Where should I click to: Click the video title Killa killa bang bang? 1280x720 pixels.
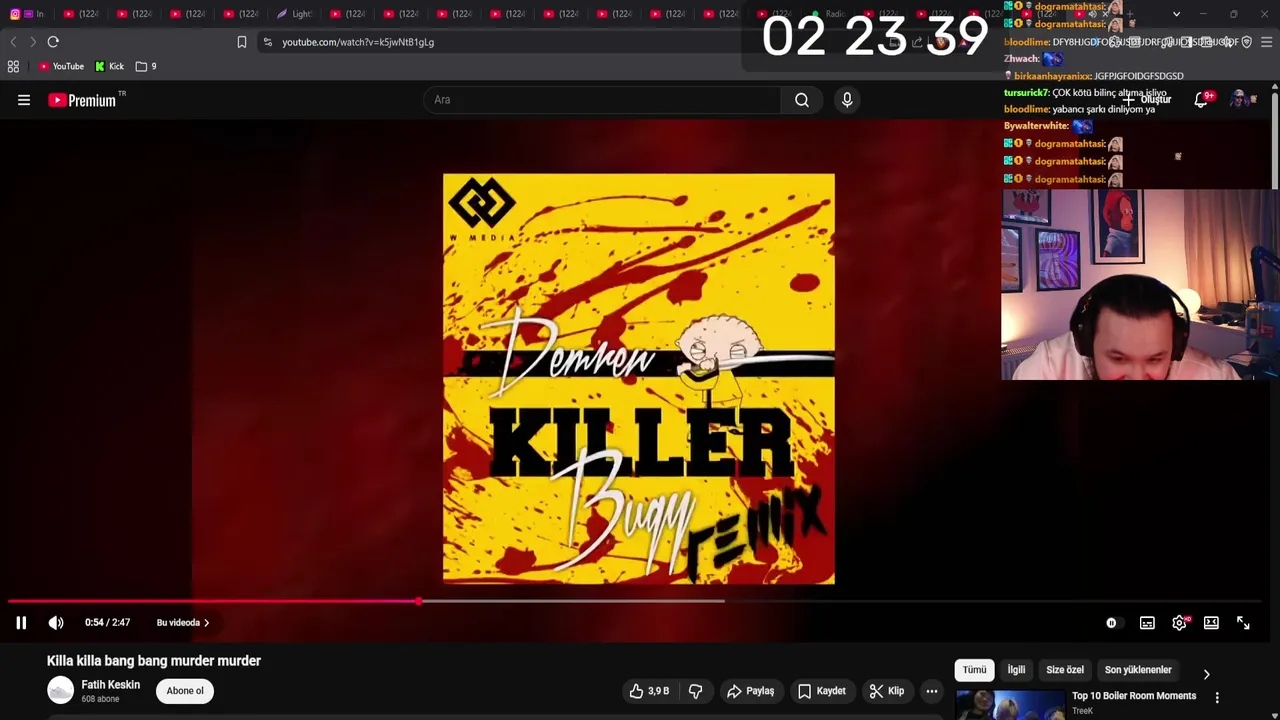click(154, 661)
